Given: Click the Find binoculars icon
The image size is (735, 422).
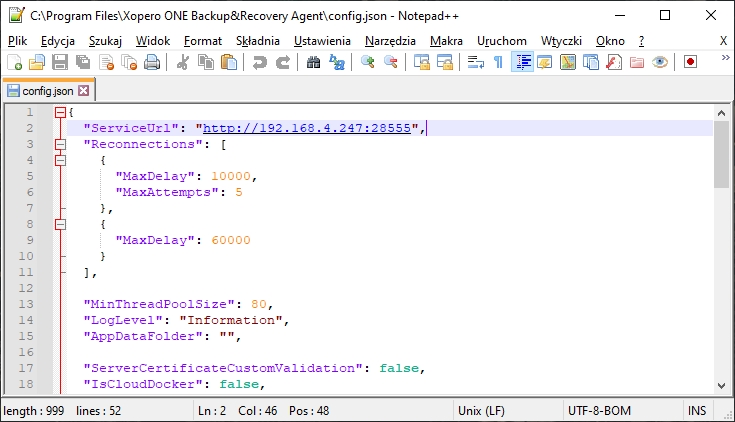Looking at the screenshot, I should click(313, 62).
